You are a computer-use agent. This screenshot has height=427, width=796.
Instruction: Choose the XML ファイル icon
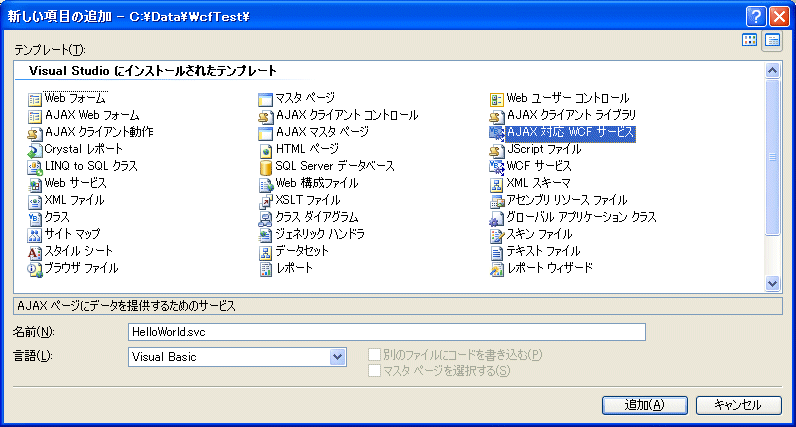[x=35, y=202]
